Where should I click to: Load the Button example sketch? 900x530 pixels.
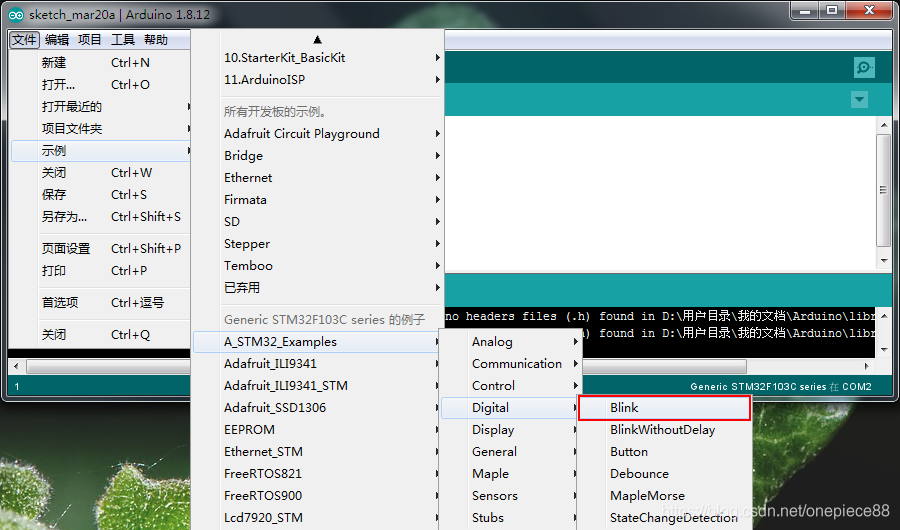[x=665, y=452]
